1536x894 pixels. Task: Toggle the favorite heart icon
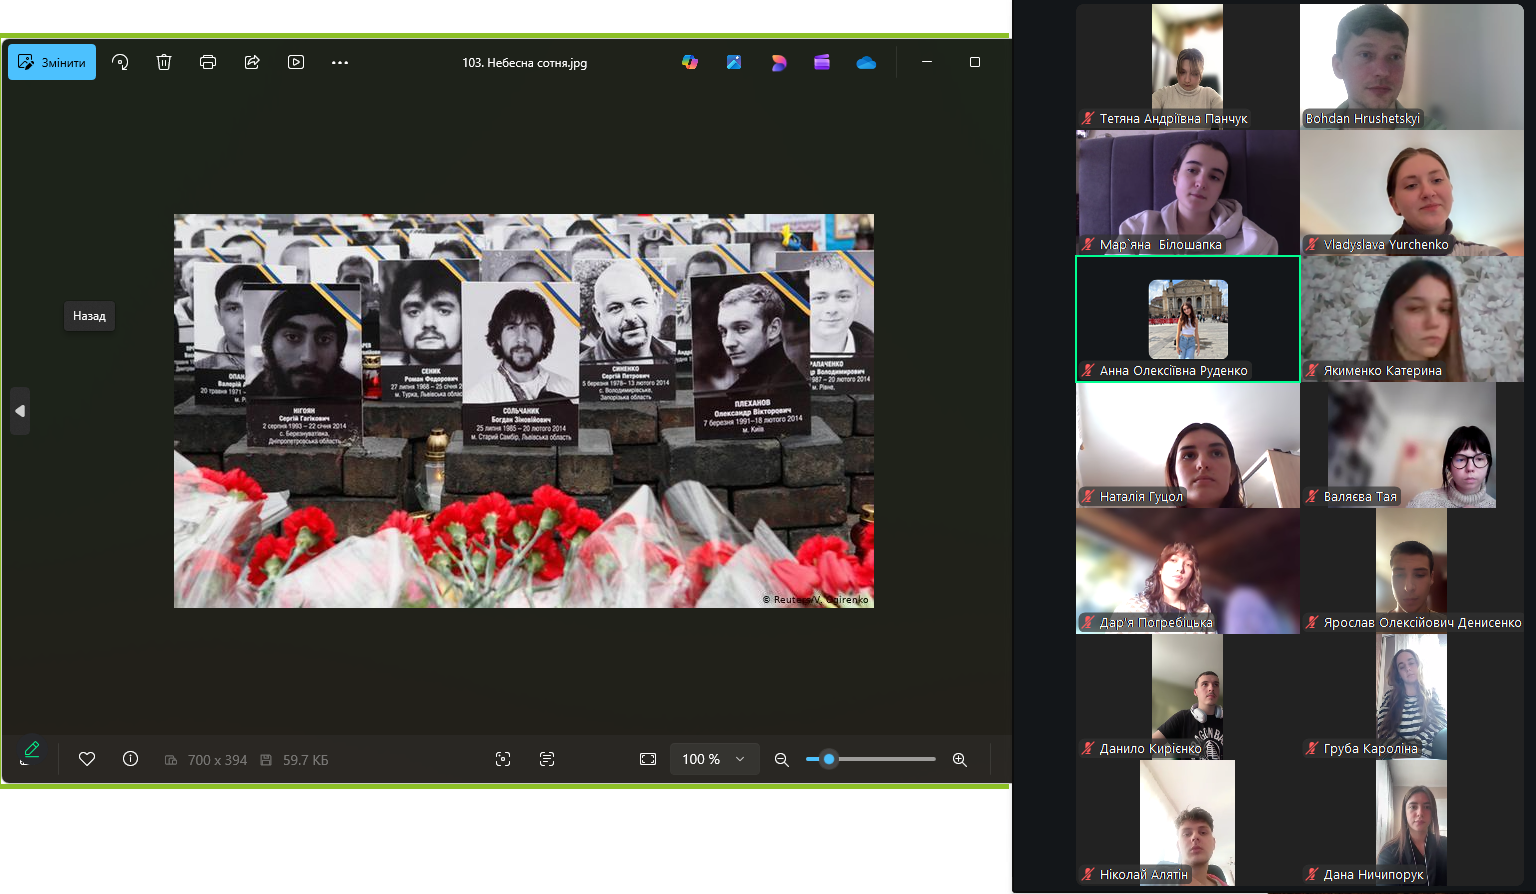pos(87,759)
